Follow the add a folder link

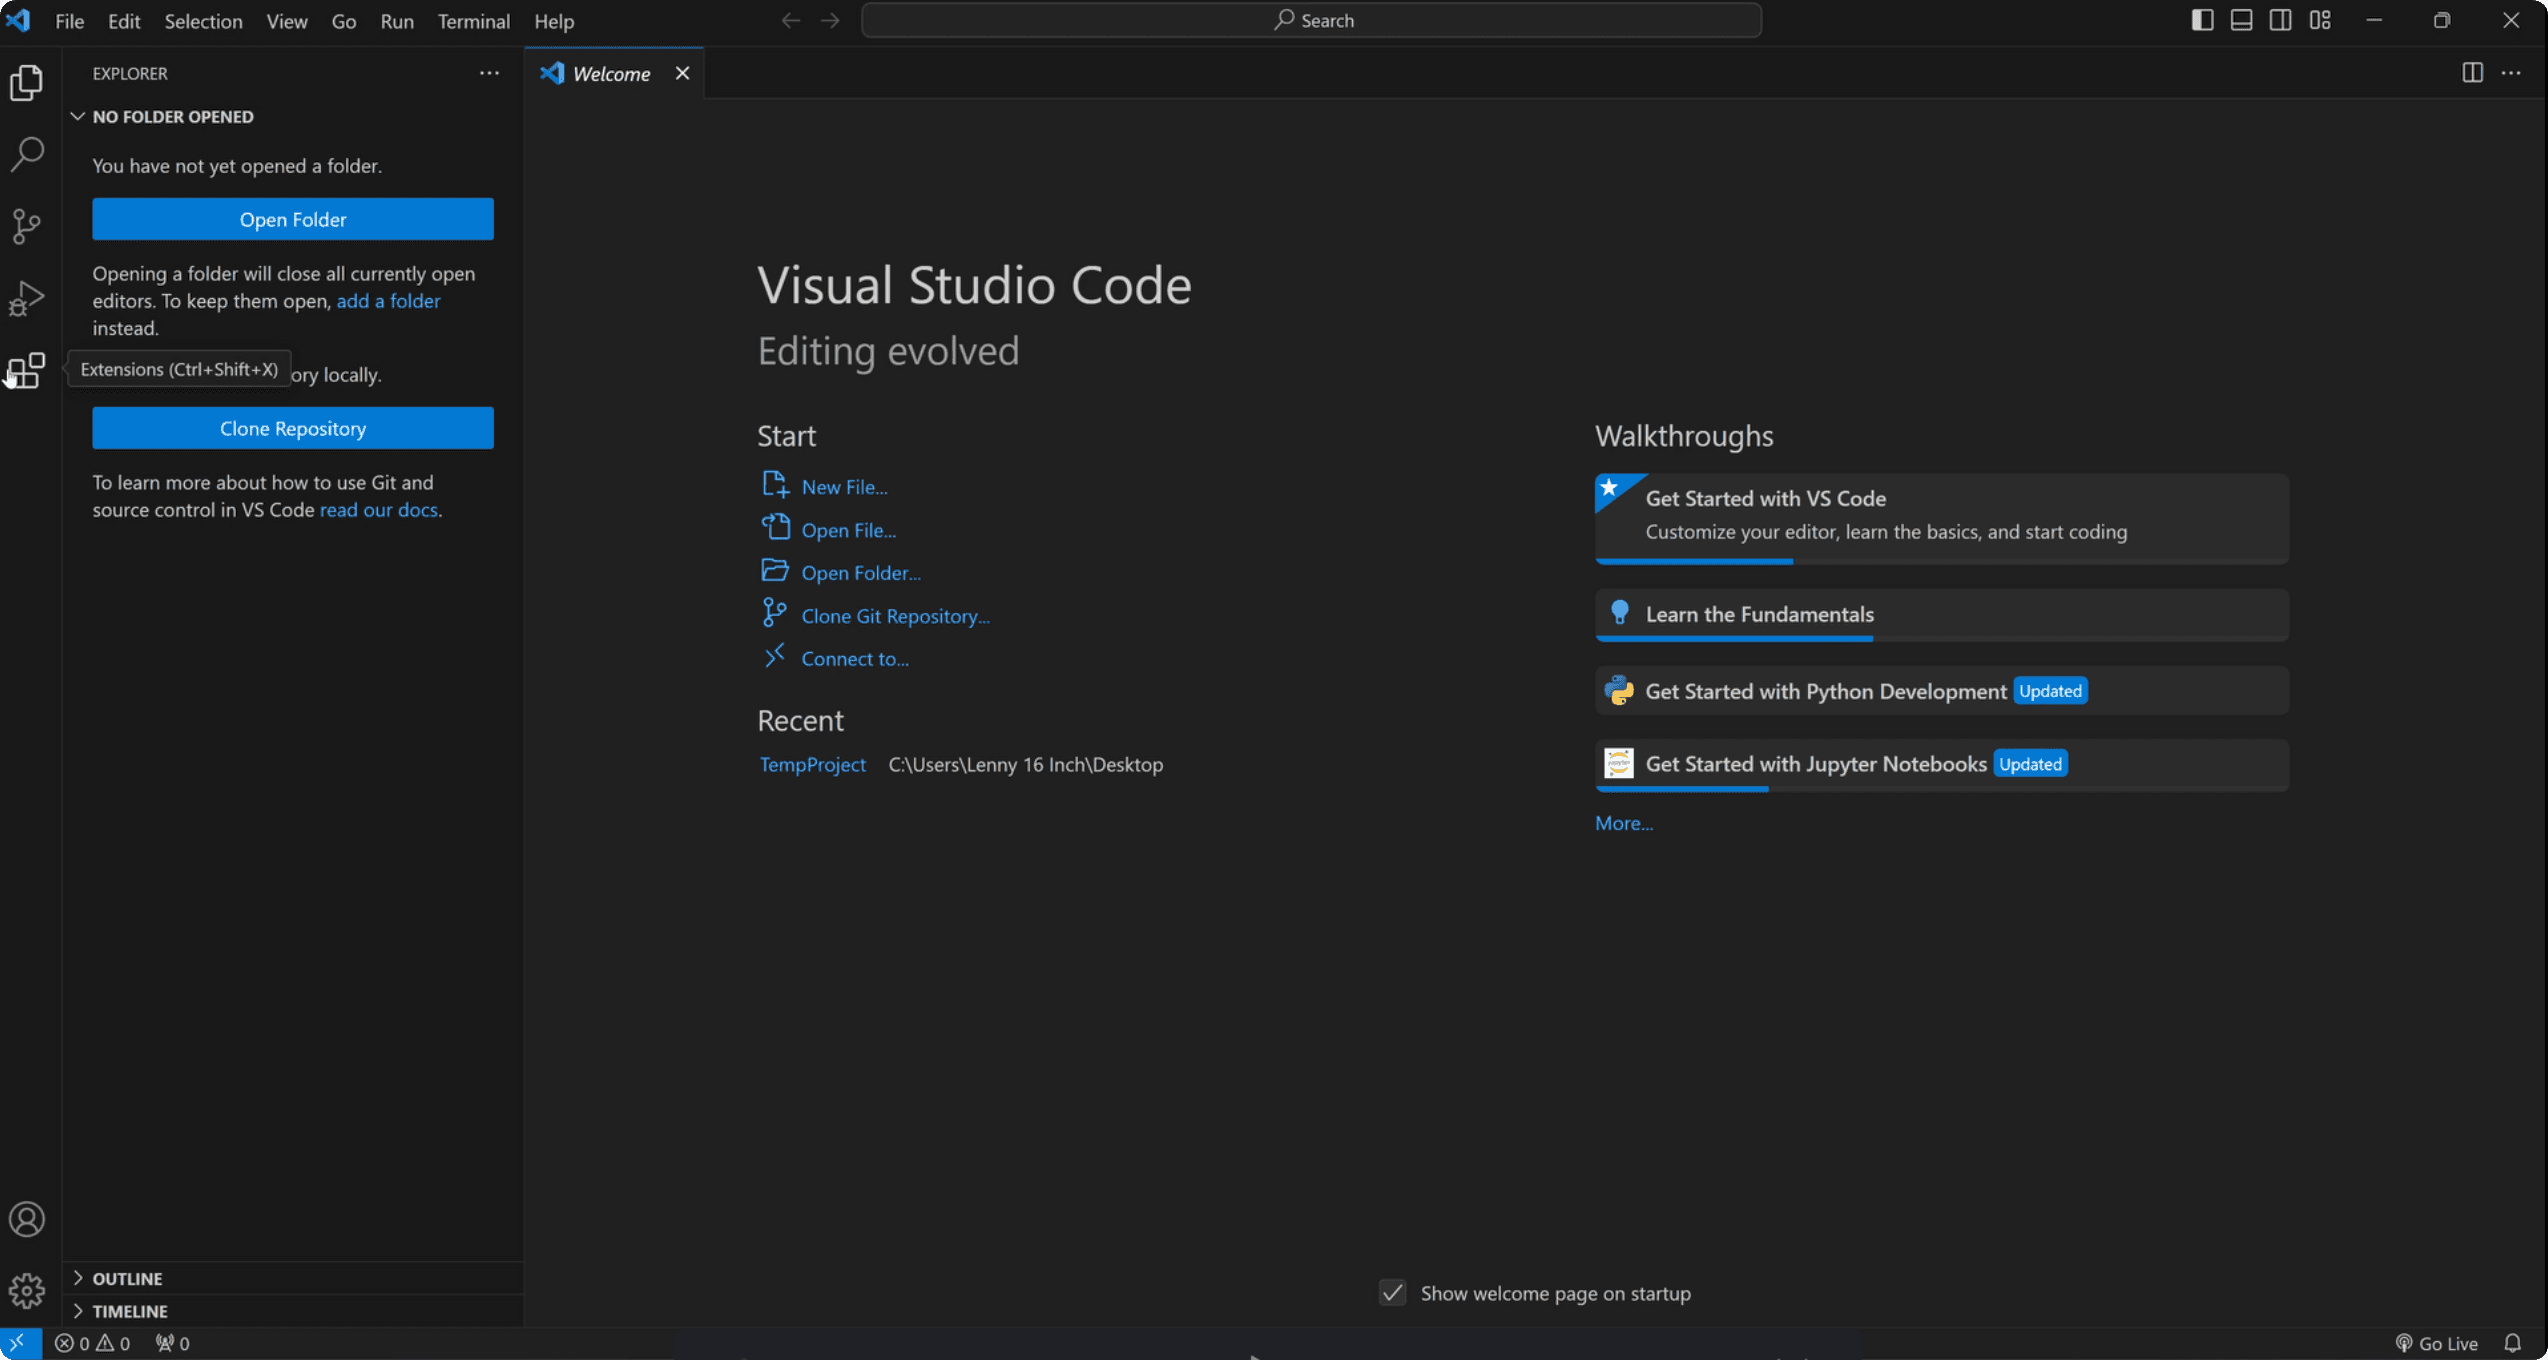(x=388, y=301)
